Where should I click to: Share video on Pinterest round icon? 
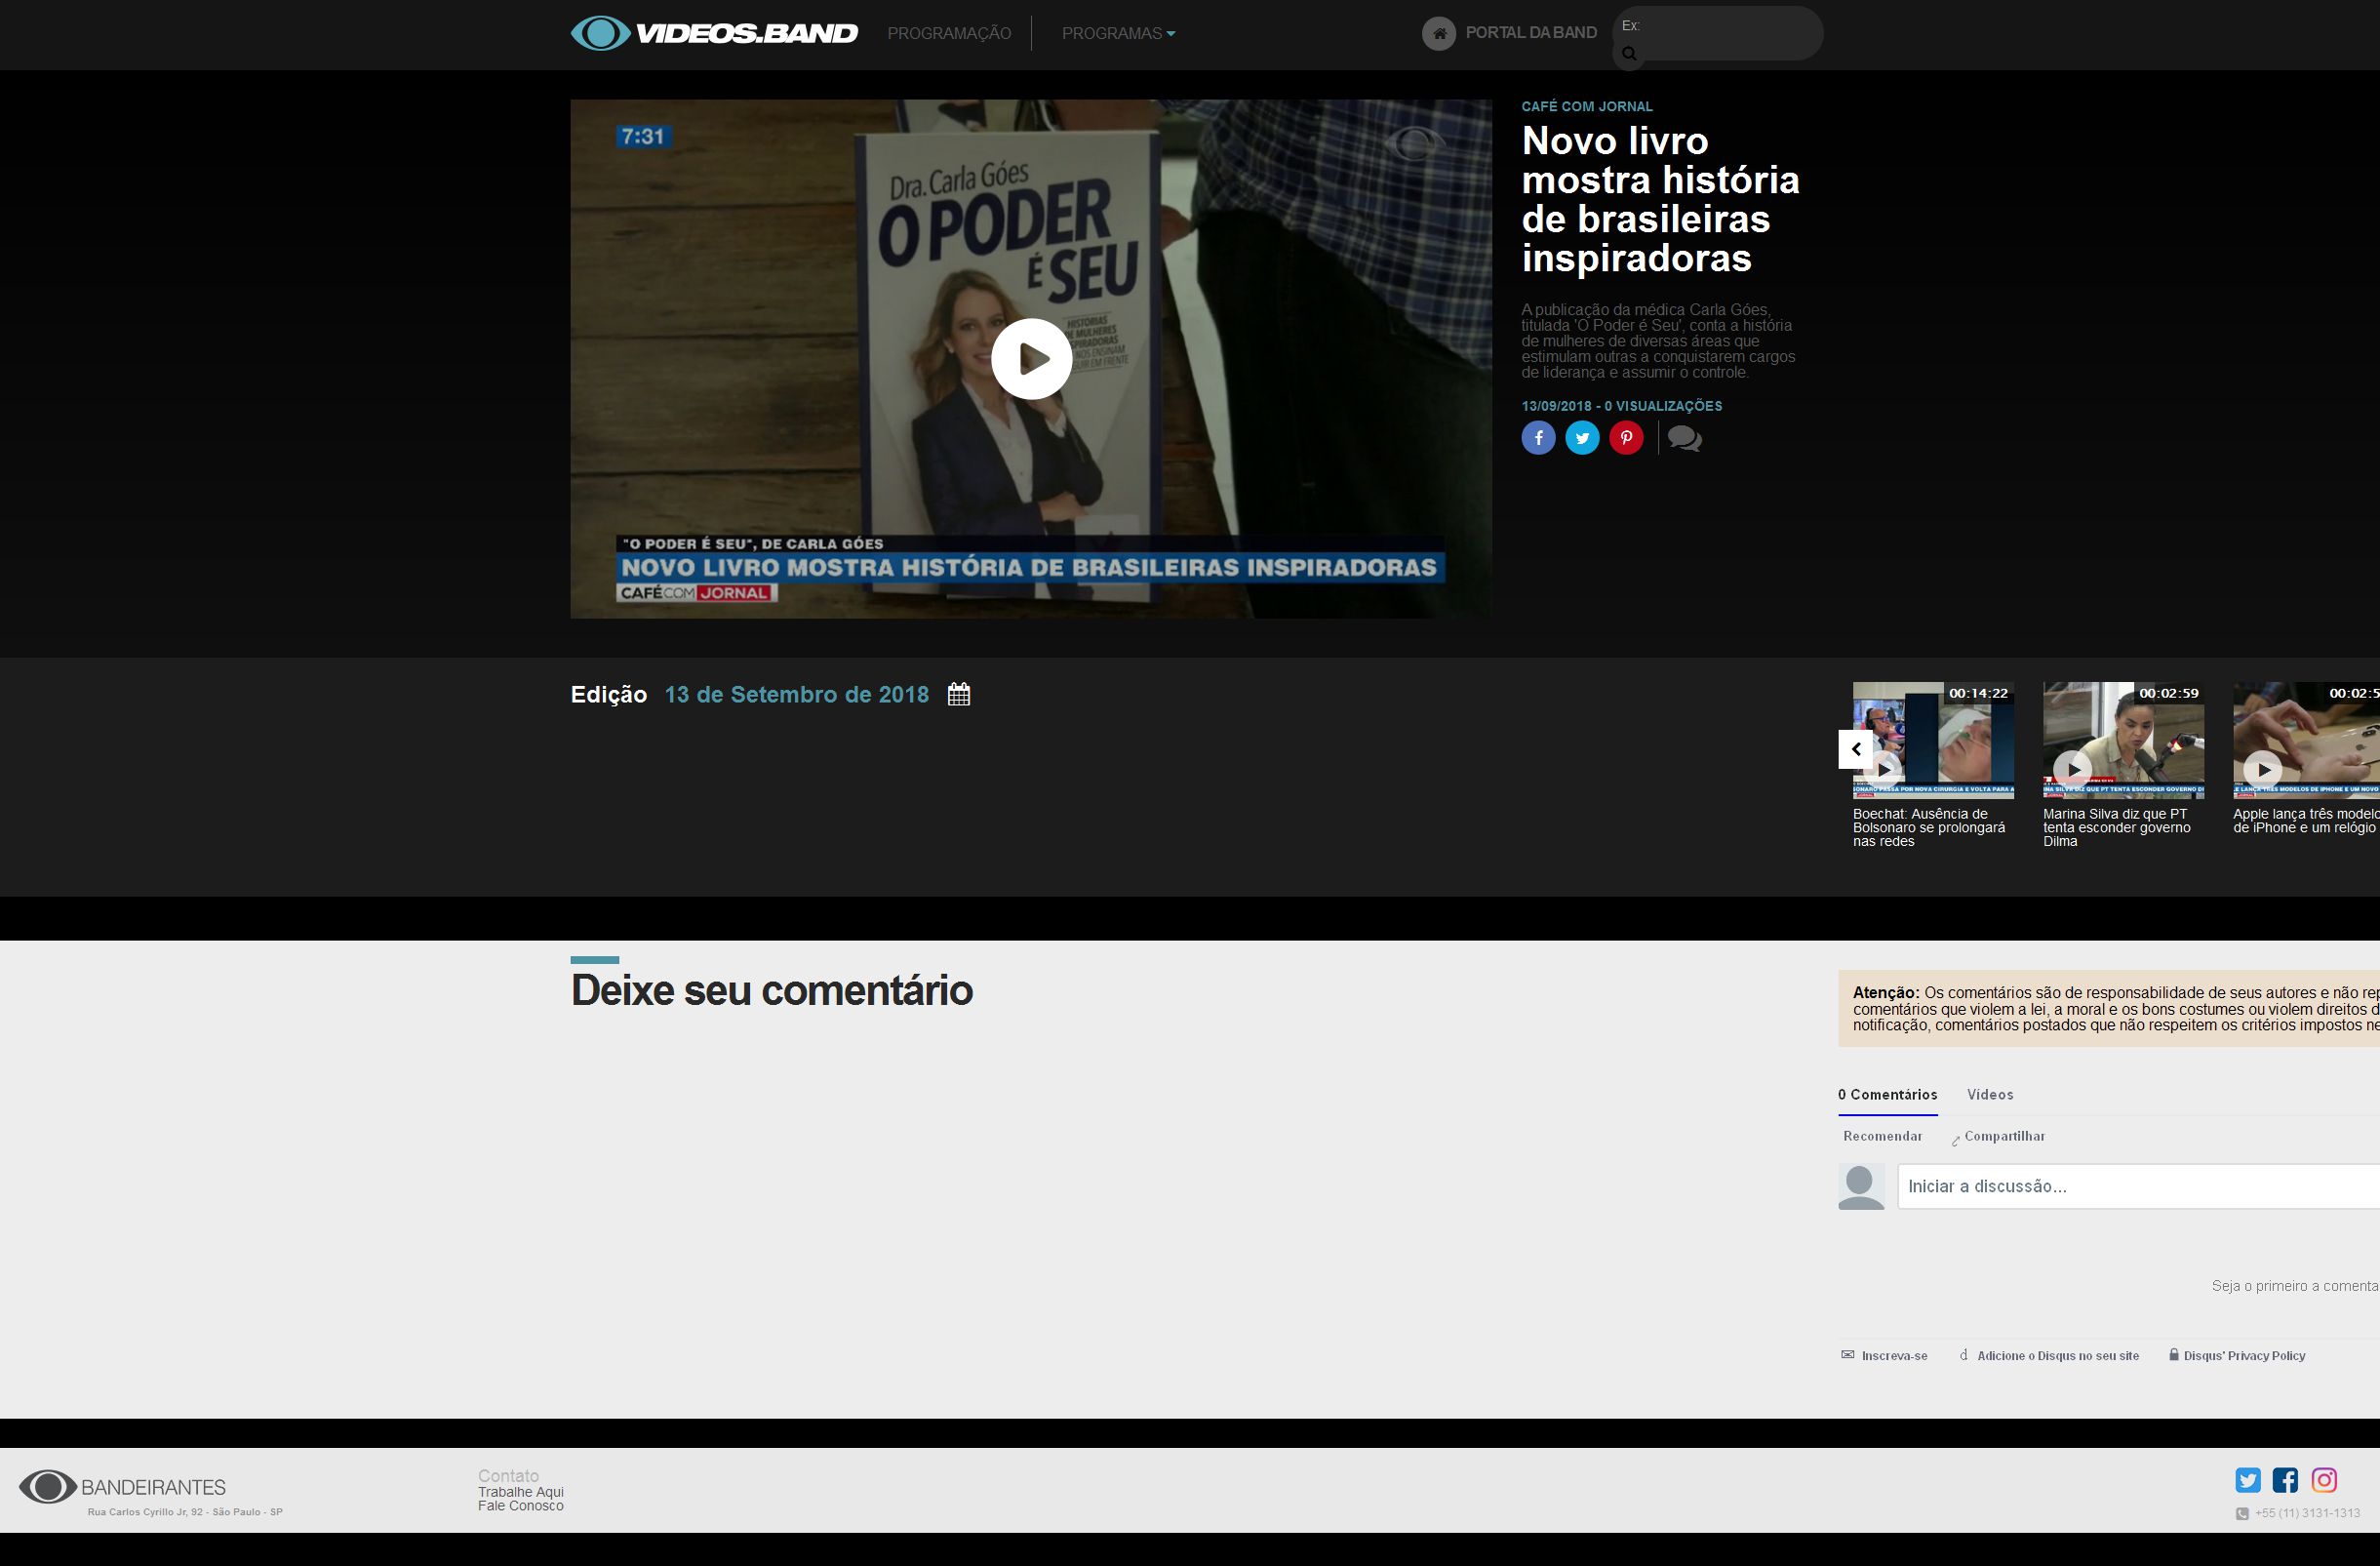[1626, 438]
